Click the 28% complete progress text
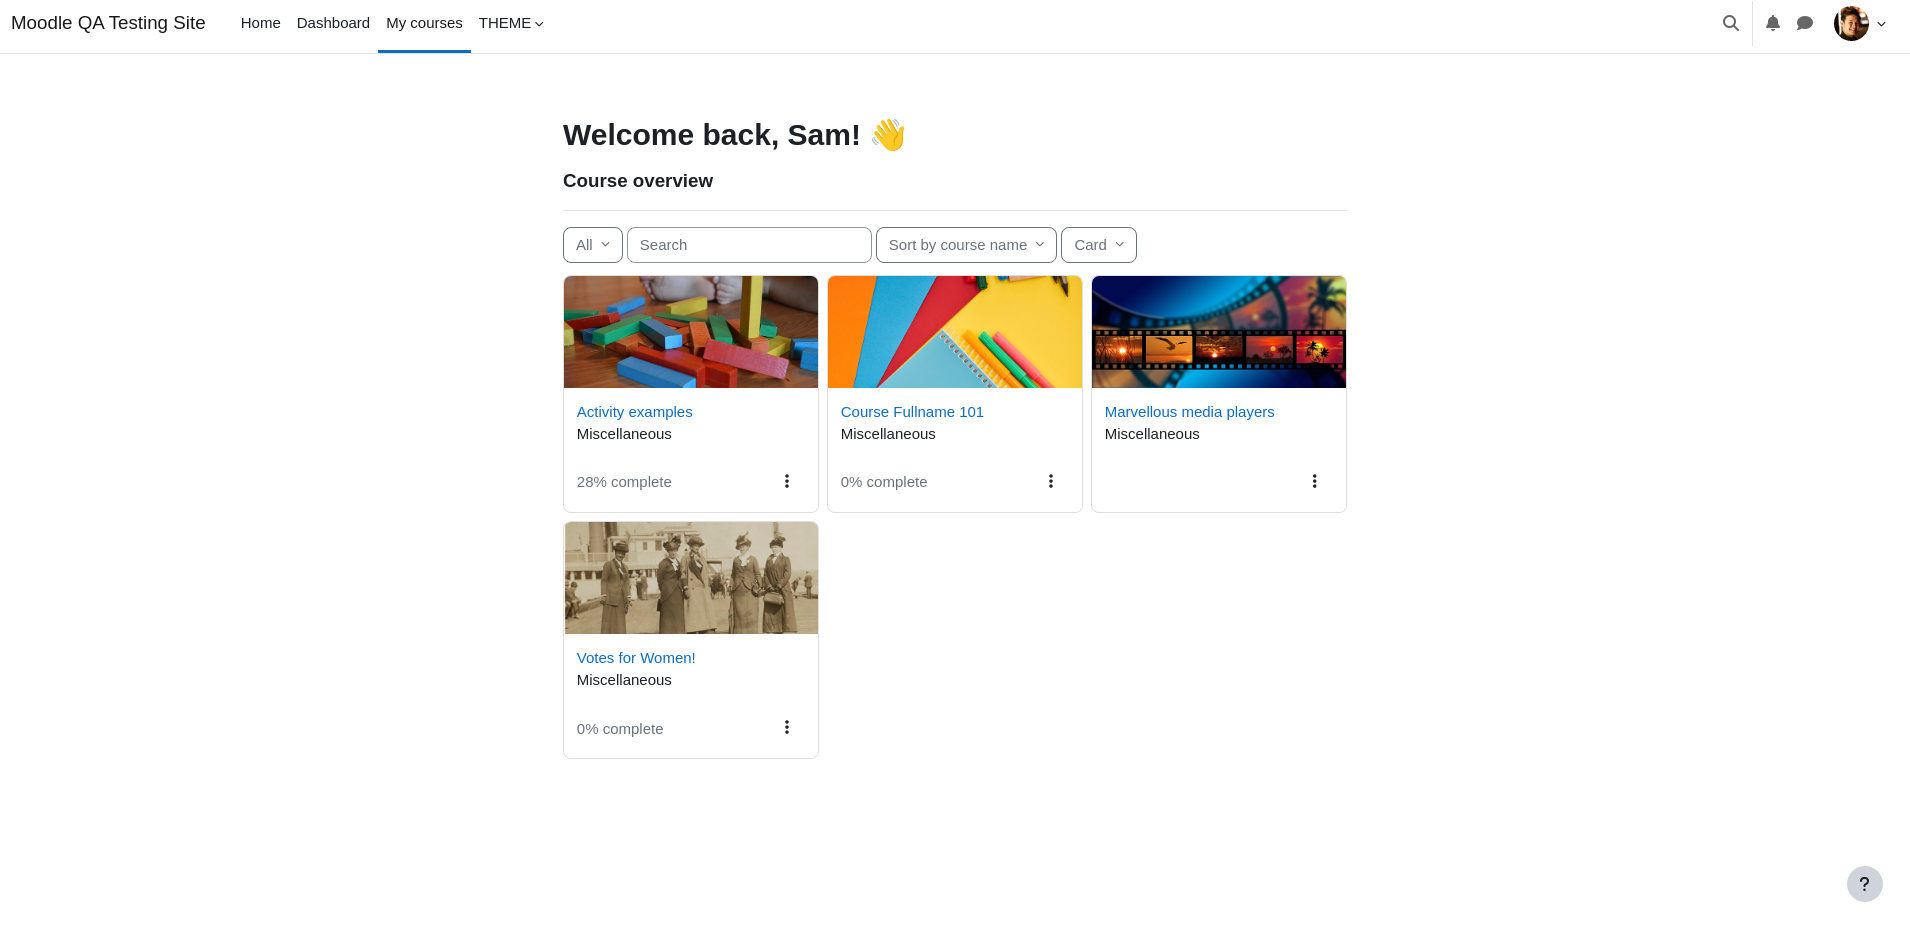 coord(624,482)
